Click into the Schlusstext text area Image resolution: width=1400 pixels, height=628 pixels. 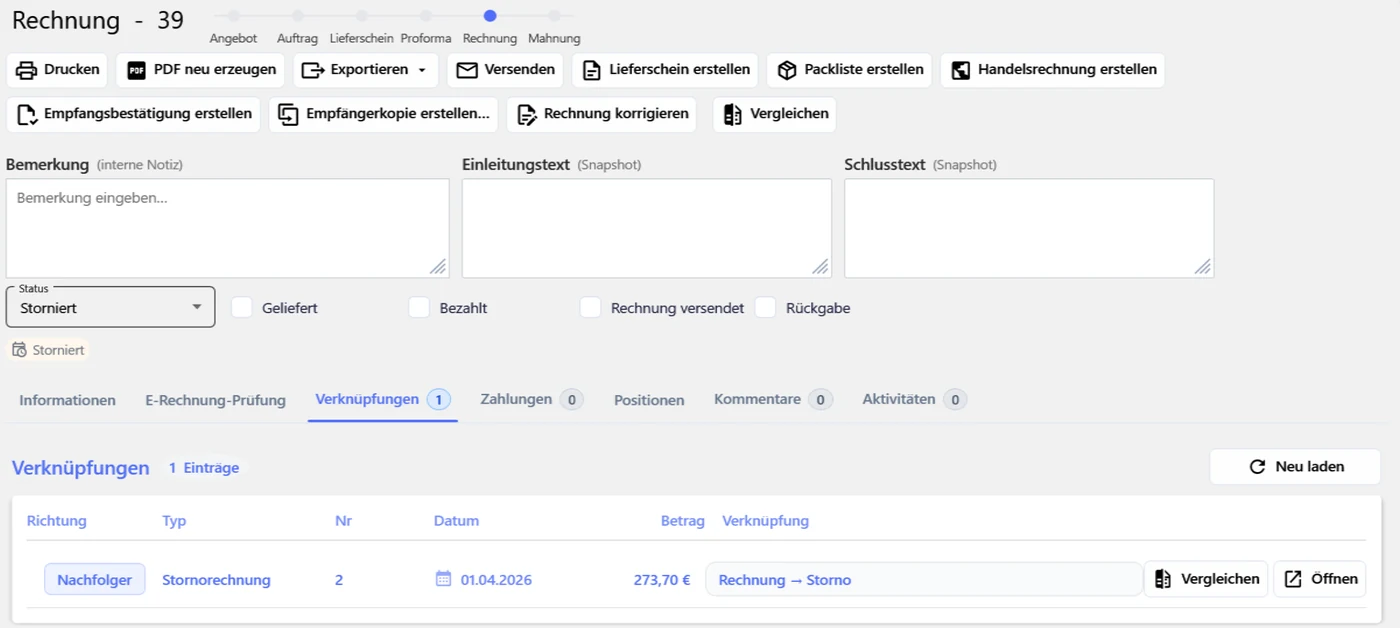tap(1029, 228)
